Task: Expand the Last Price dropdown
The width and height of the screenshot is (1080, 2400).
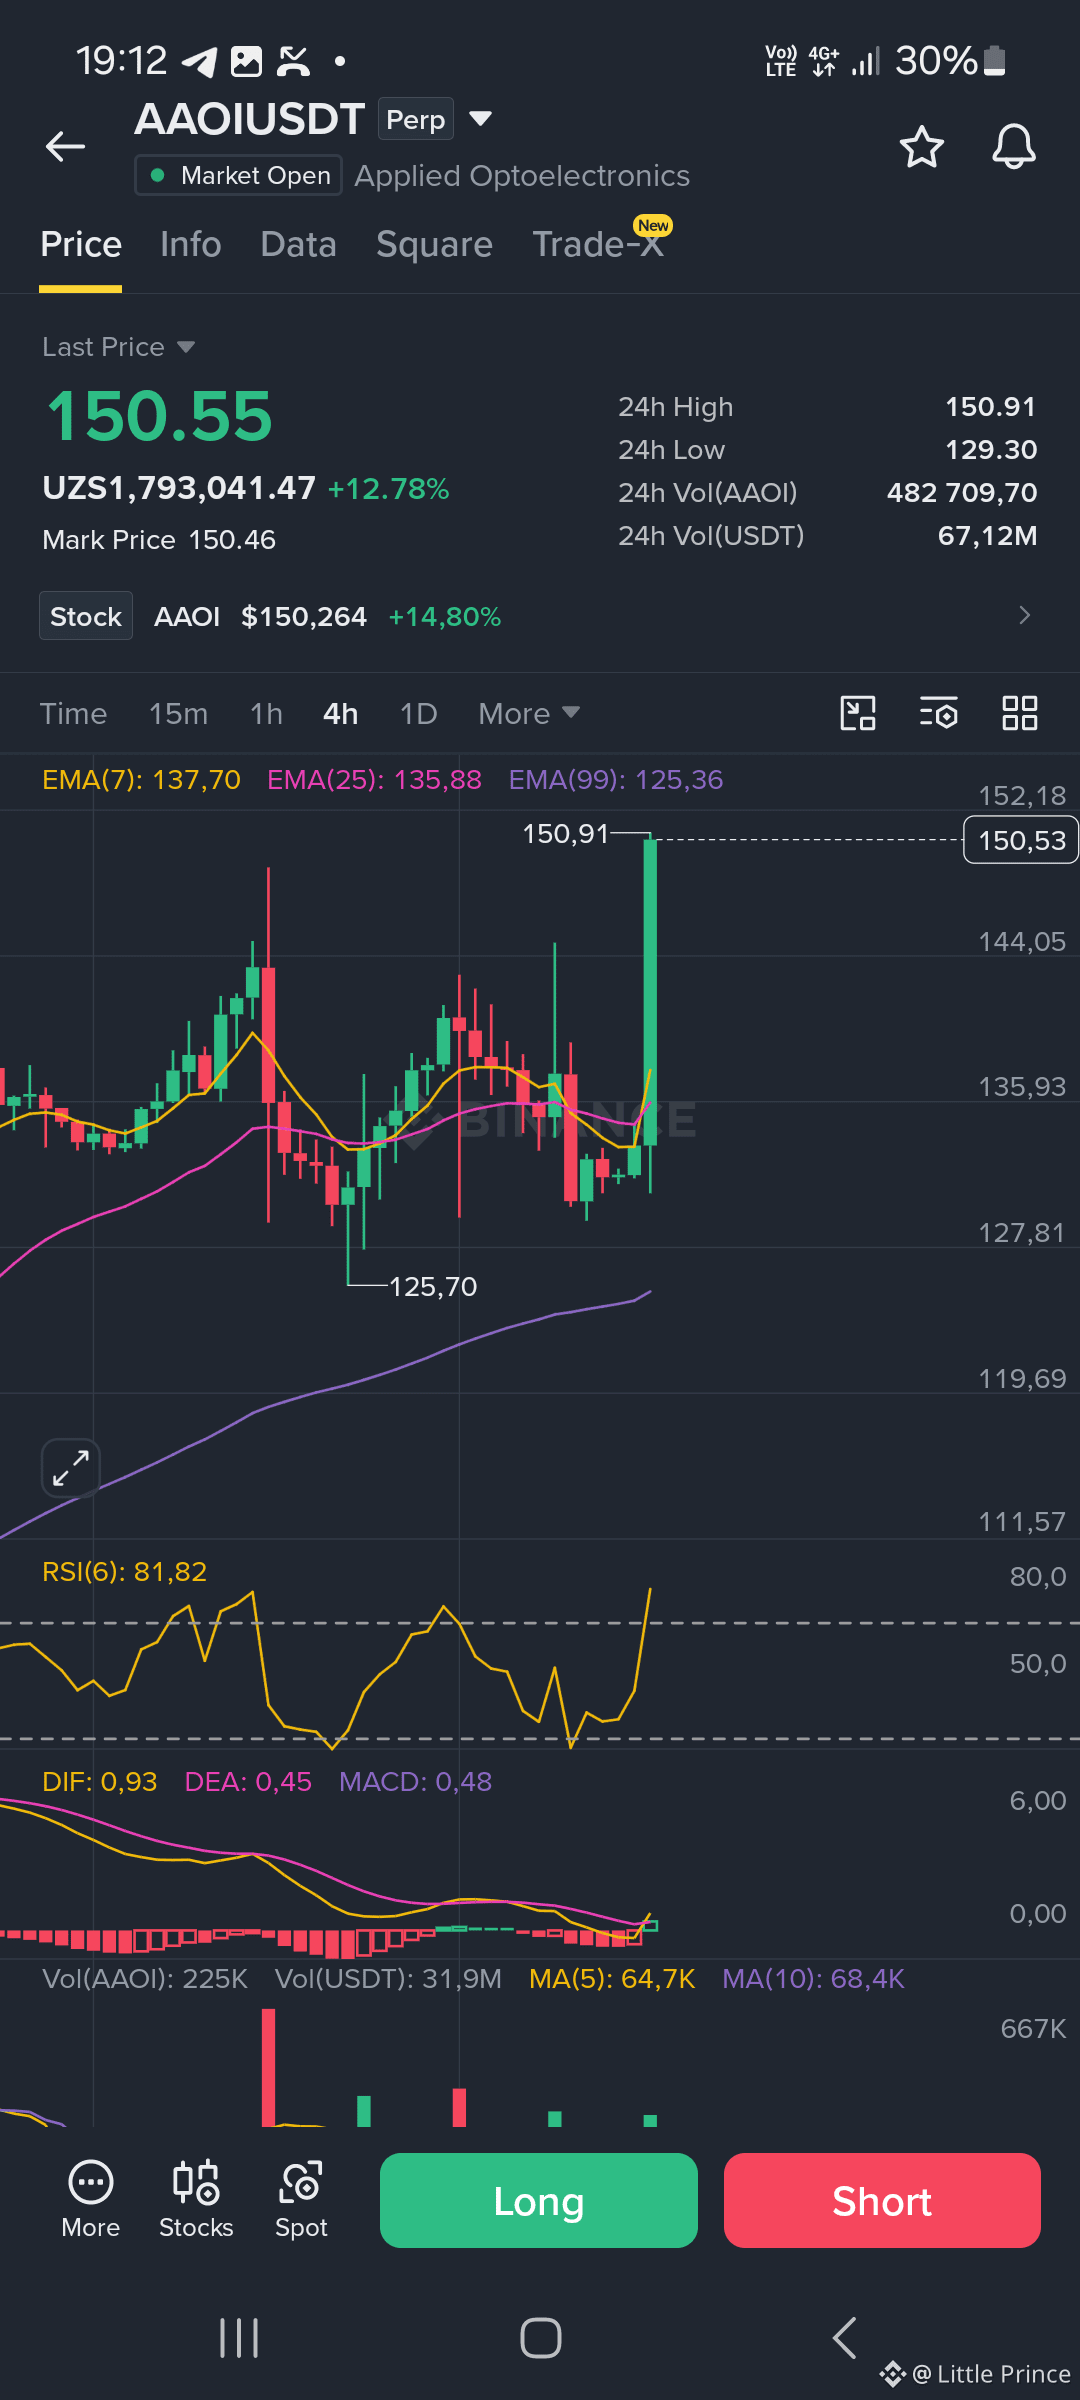Action: coord(186,347)
